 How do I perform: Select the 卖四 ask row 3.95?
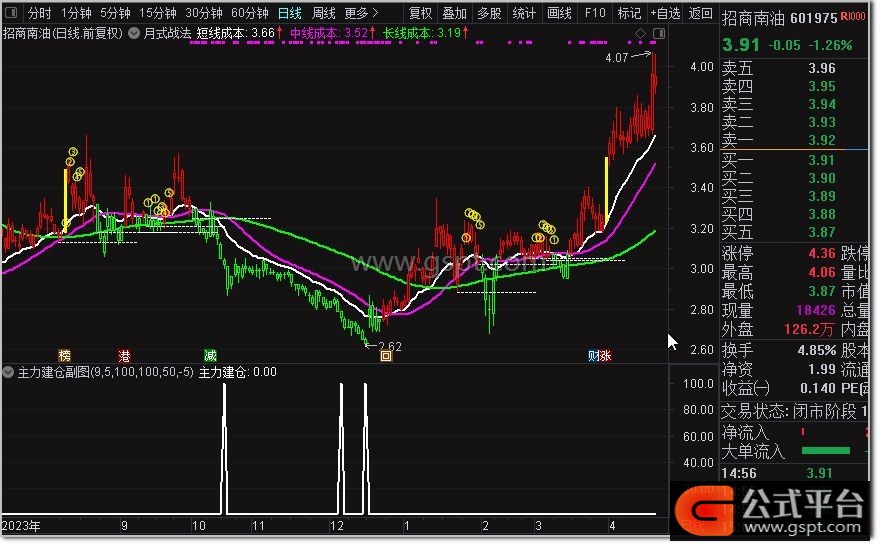(x=794, y=86)
